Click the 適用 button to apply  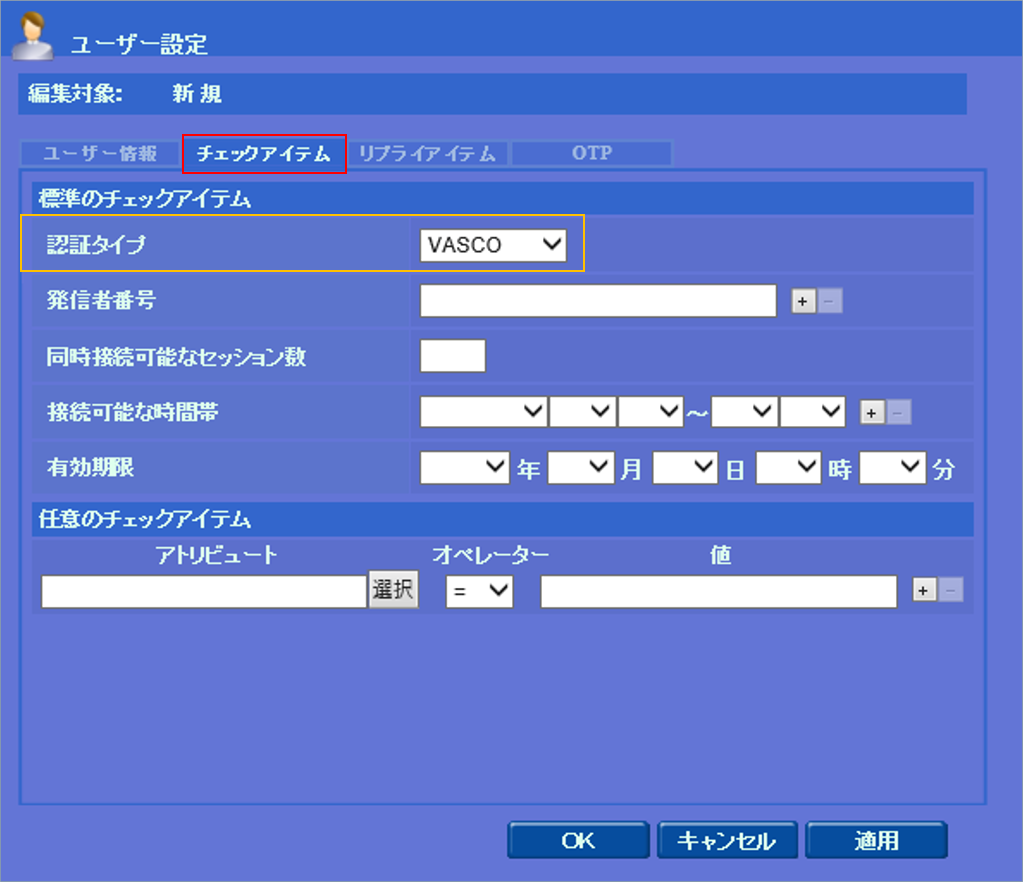[x=876, y=841]
